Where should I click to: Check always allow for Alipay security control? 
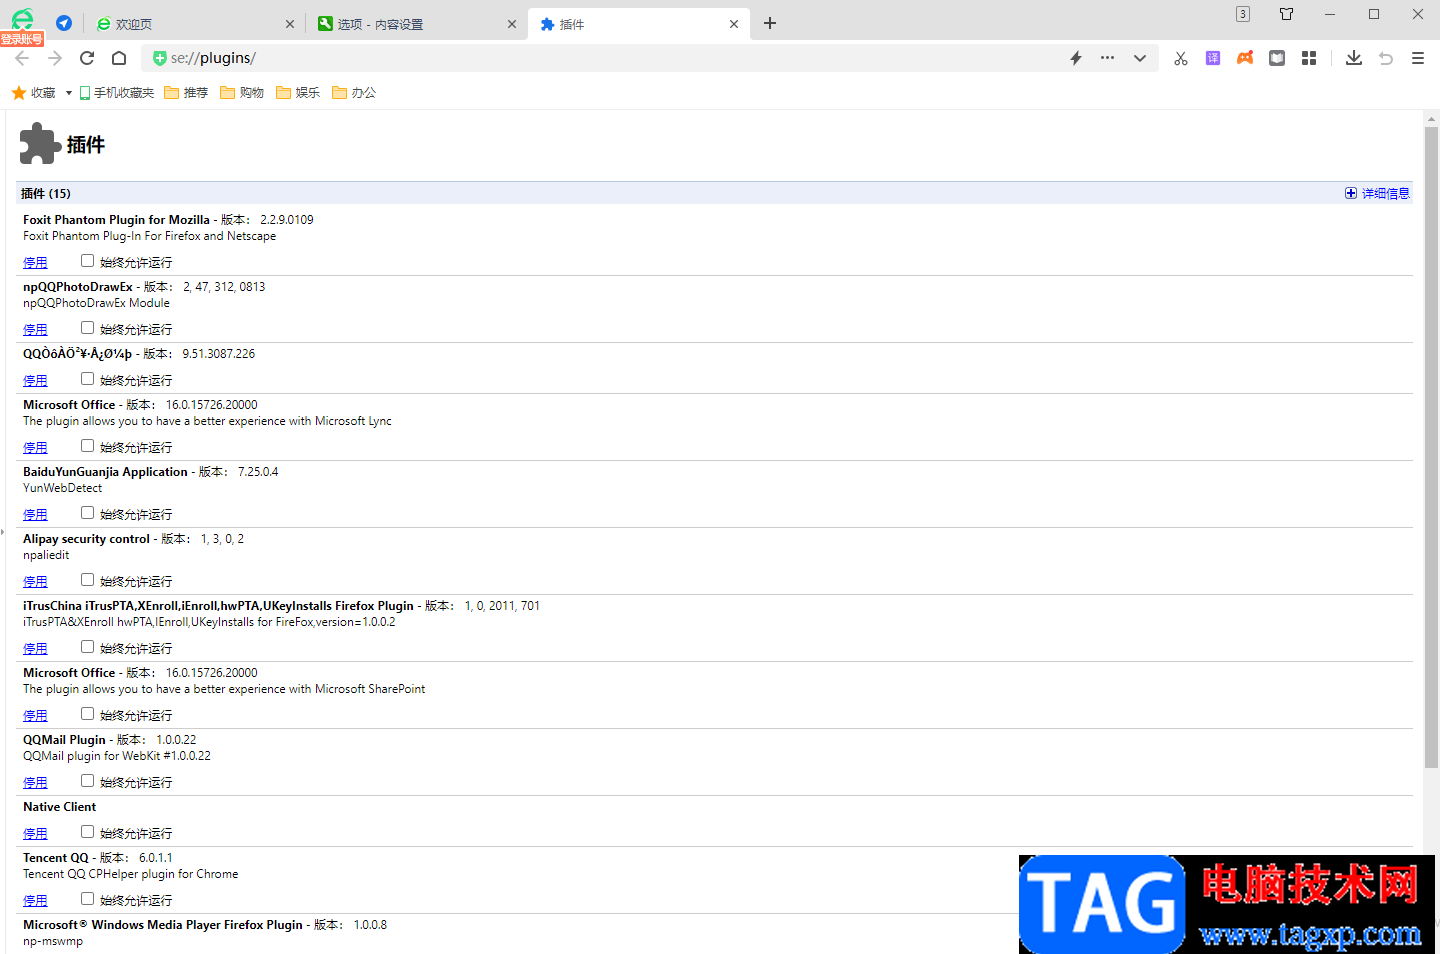87,580
